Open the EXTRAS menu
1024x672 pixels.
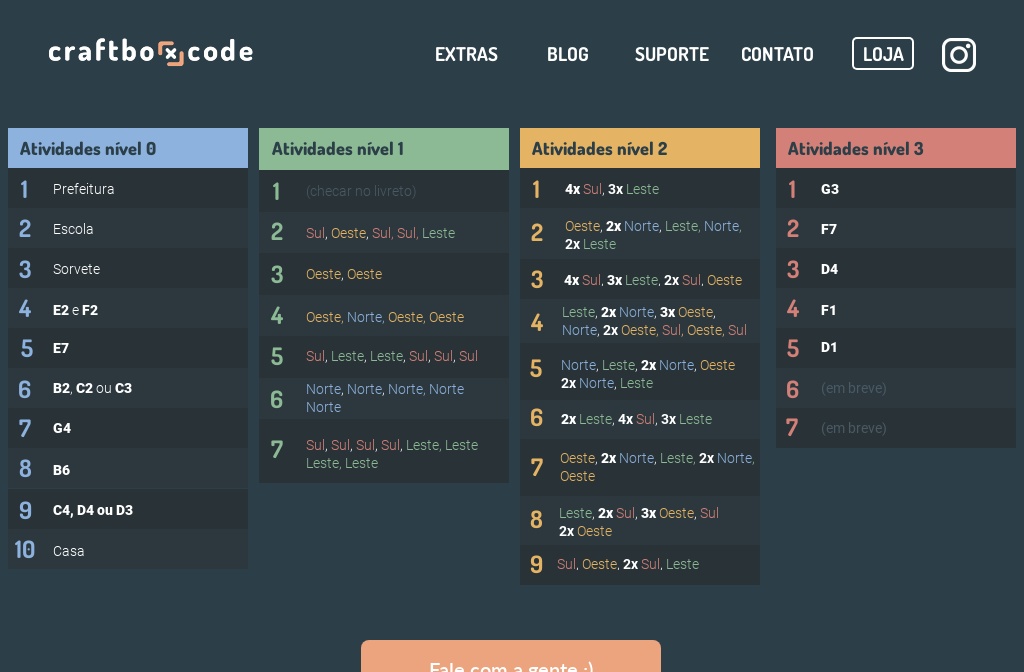[x=466, y=54]
